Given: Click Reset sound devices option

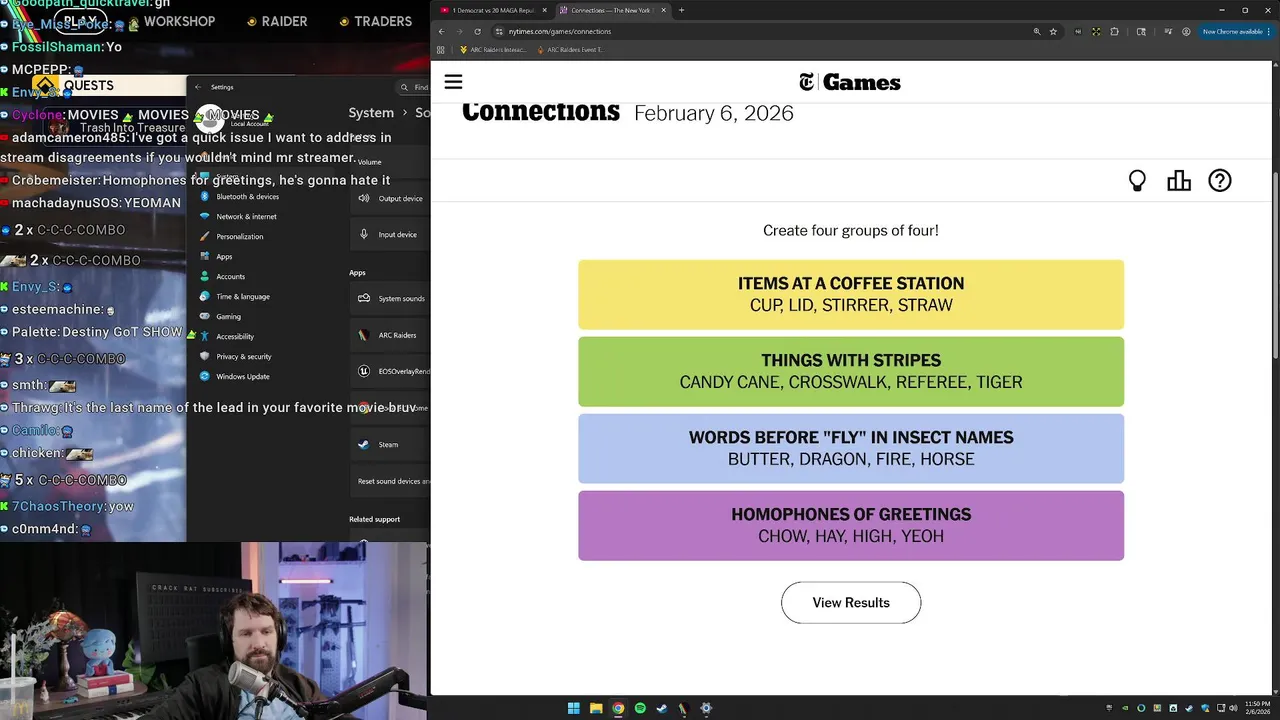Looking at the screenshot, I should [390, 482].
